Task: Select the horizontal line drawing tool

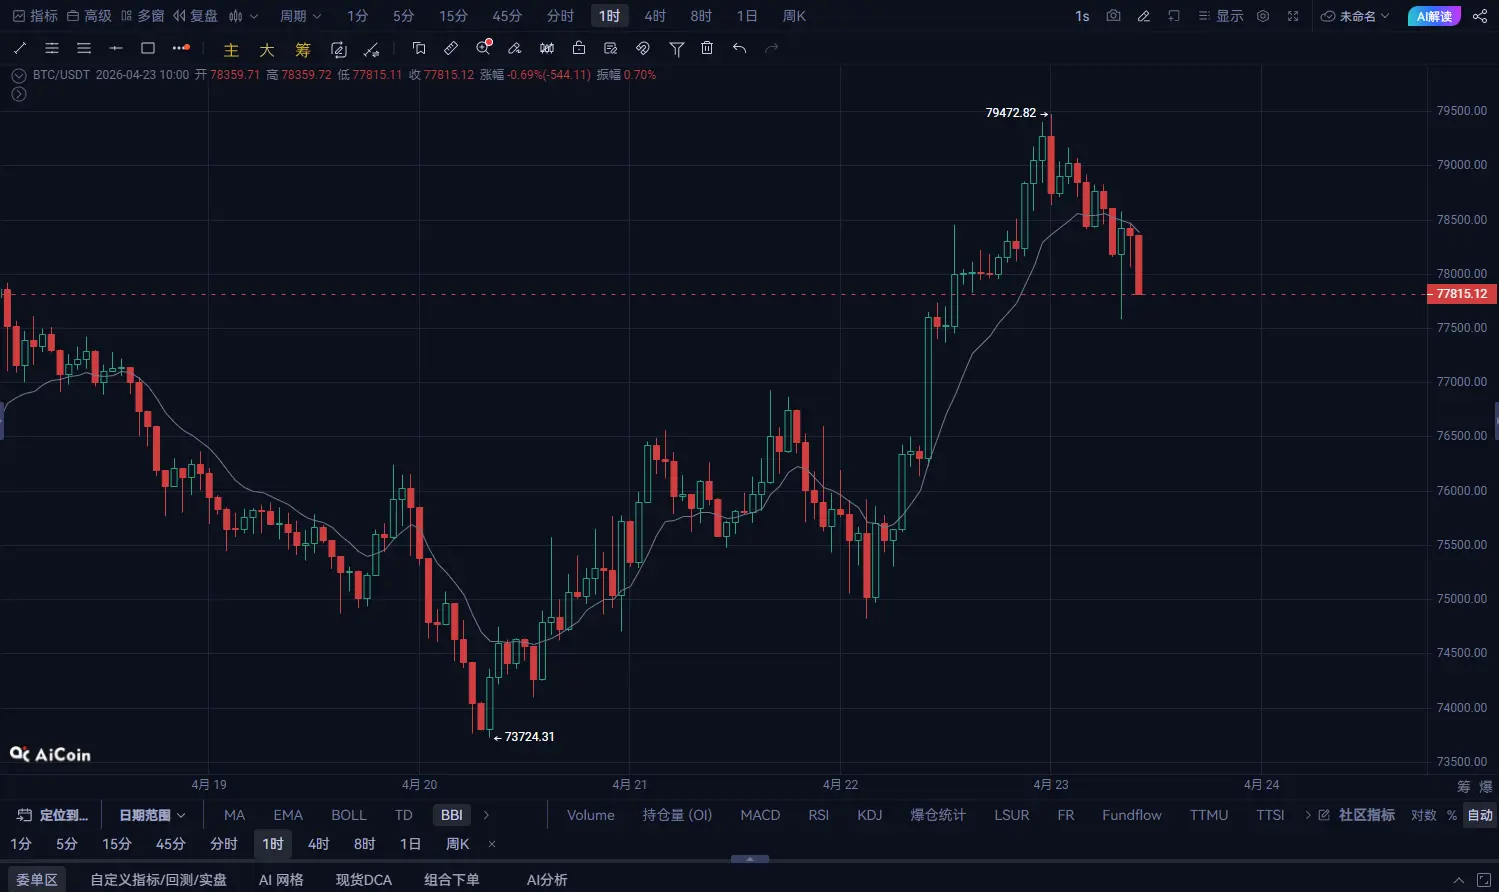Action: click(116, 48)
